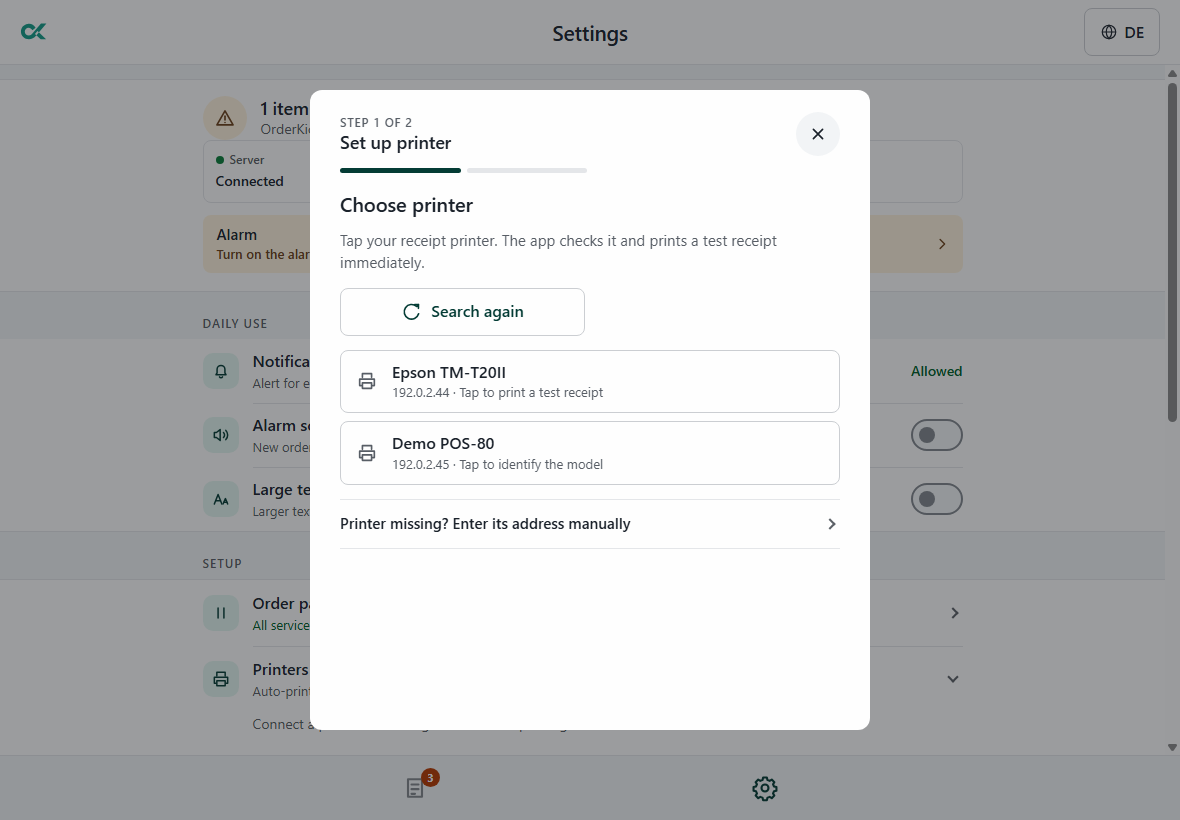1180x820 pixels.
Task: Click the Server Connected status card
Action: pos(256,171)
